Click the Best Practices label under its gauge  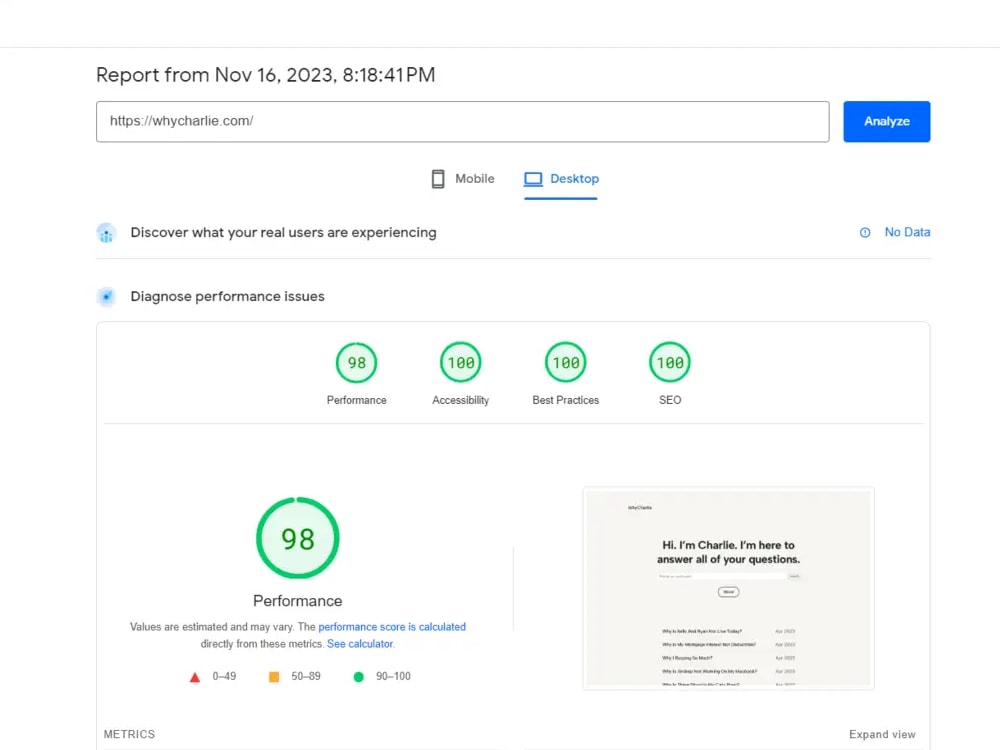[566, 401]
